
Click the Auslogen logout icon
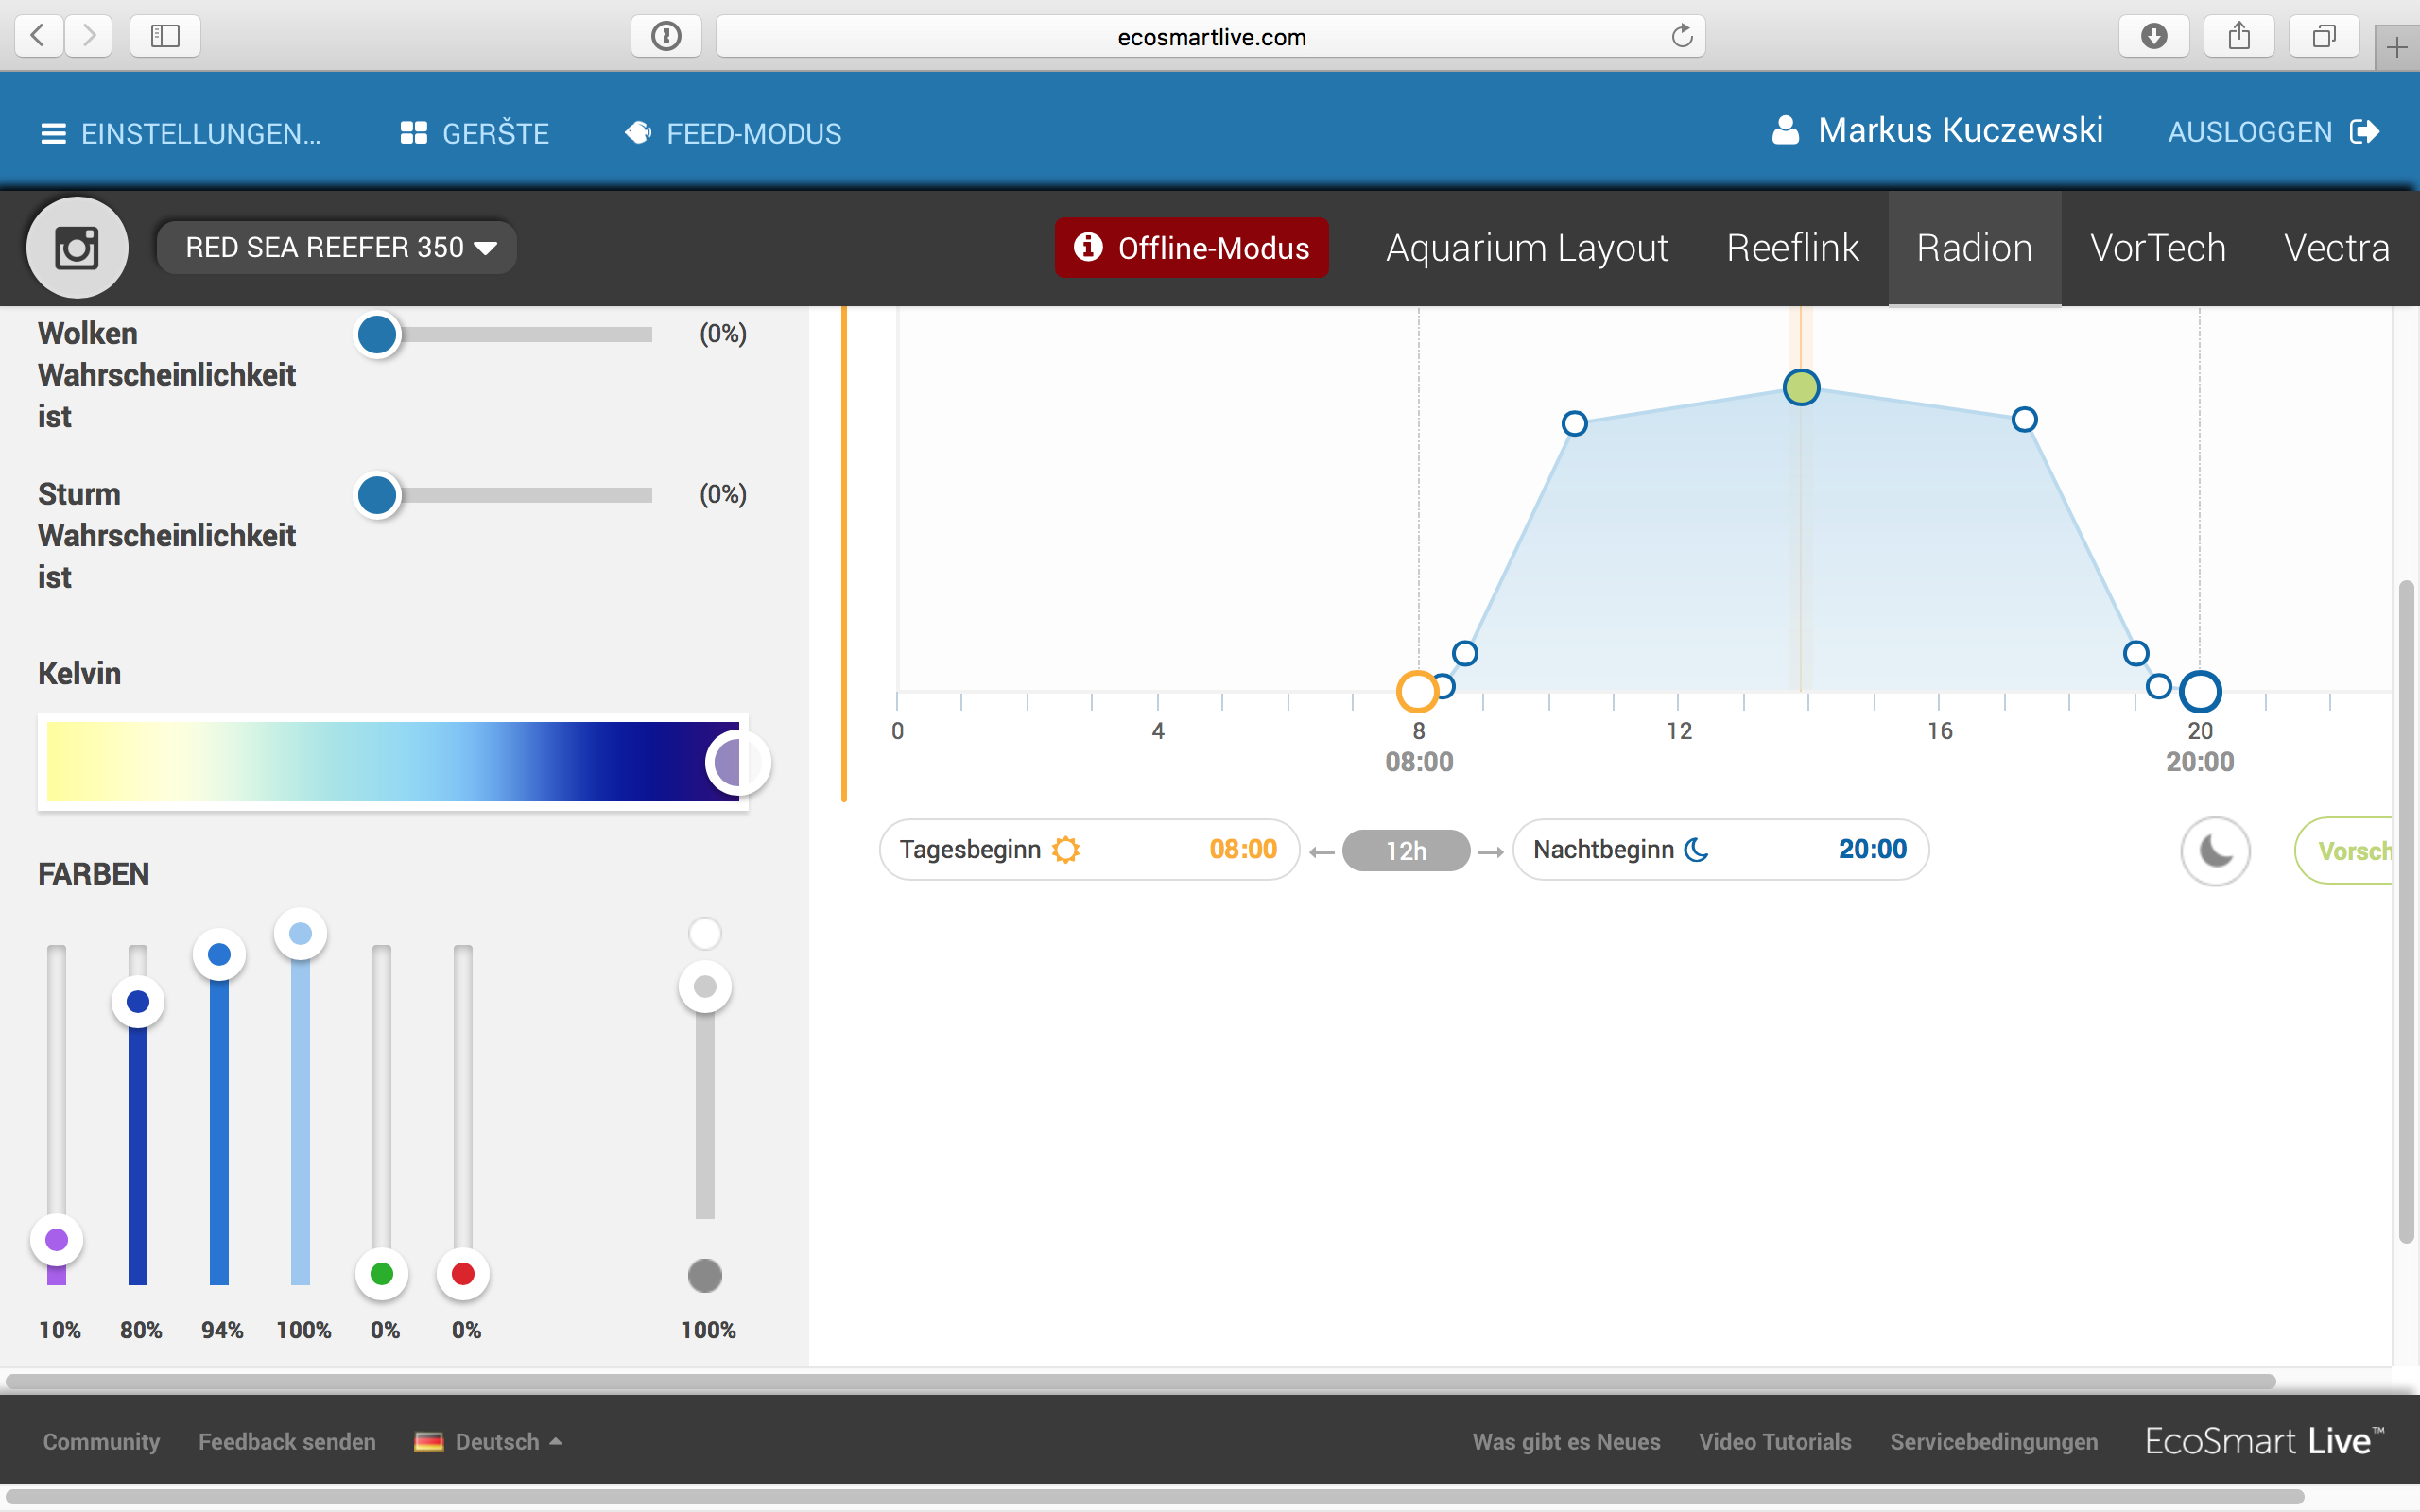pyautogui.click(x=2365, y=132)
